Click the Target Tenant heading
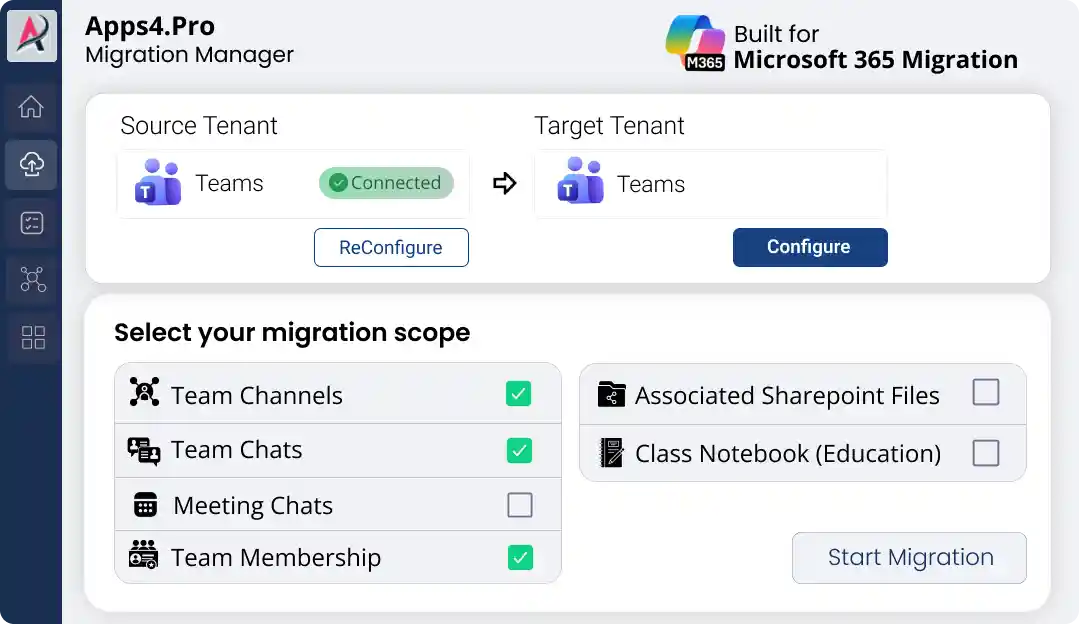Viewport: 1079px width, 624px height. click(609, 126)
